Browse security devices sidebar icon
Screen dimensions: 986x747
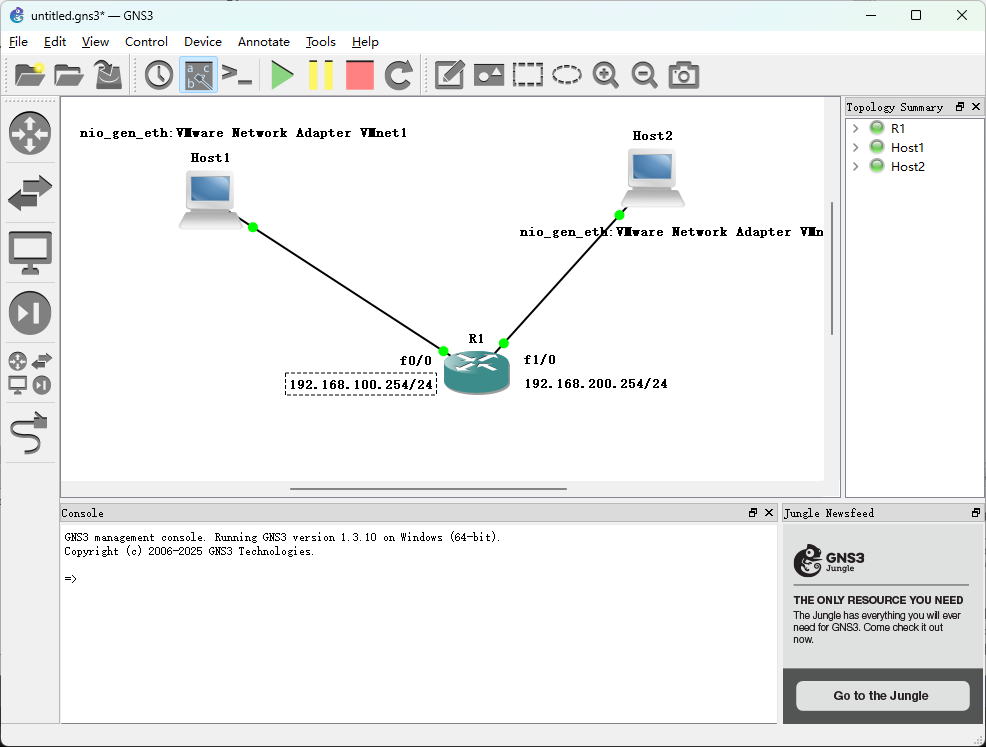[30, 313]
